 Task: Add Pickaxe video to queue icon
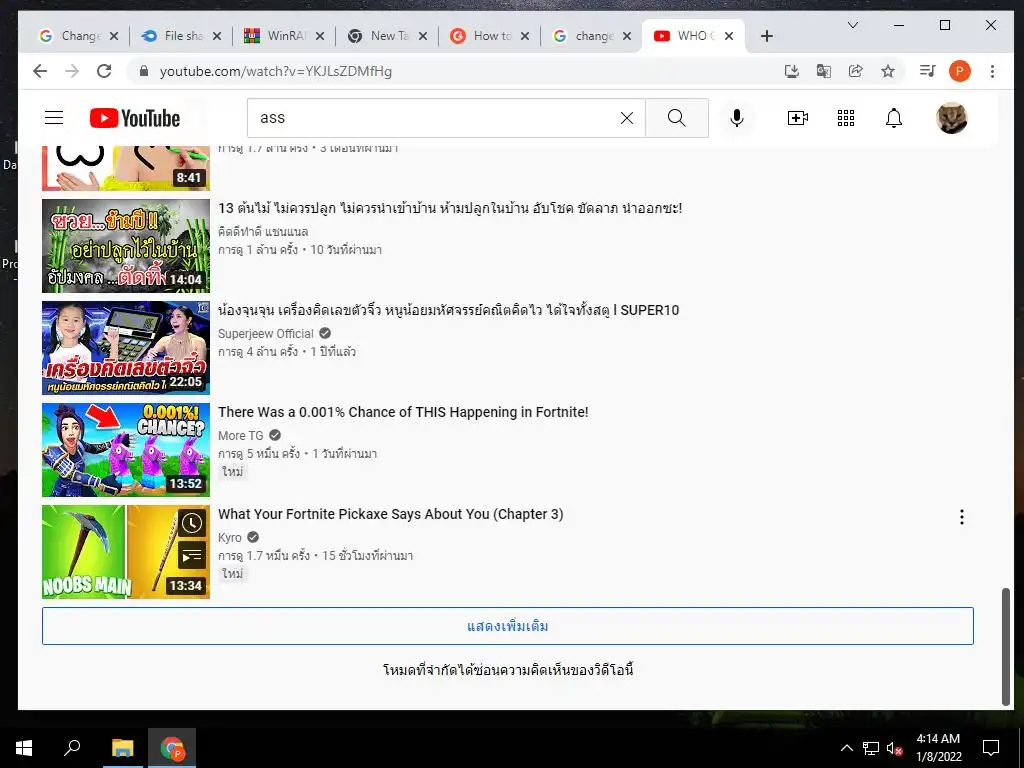[x=191, y=556]
